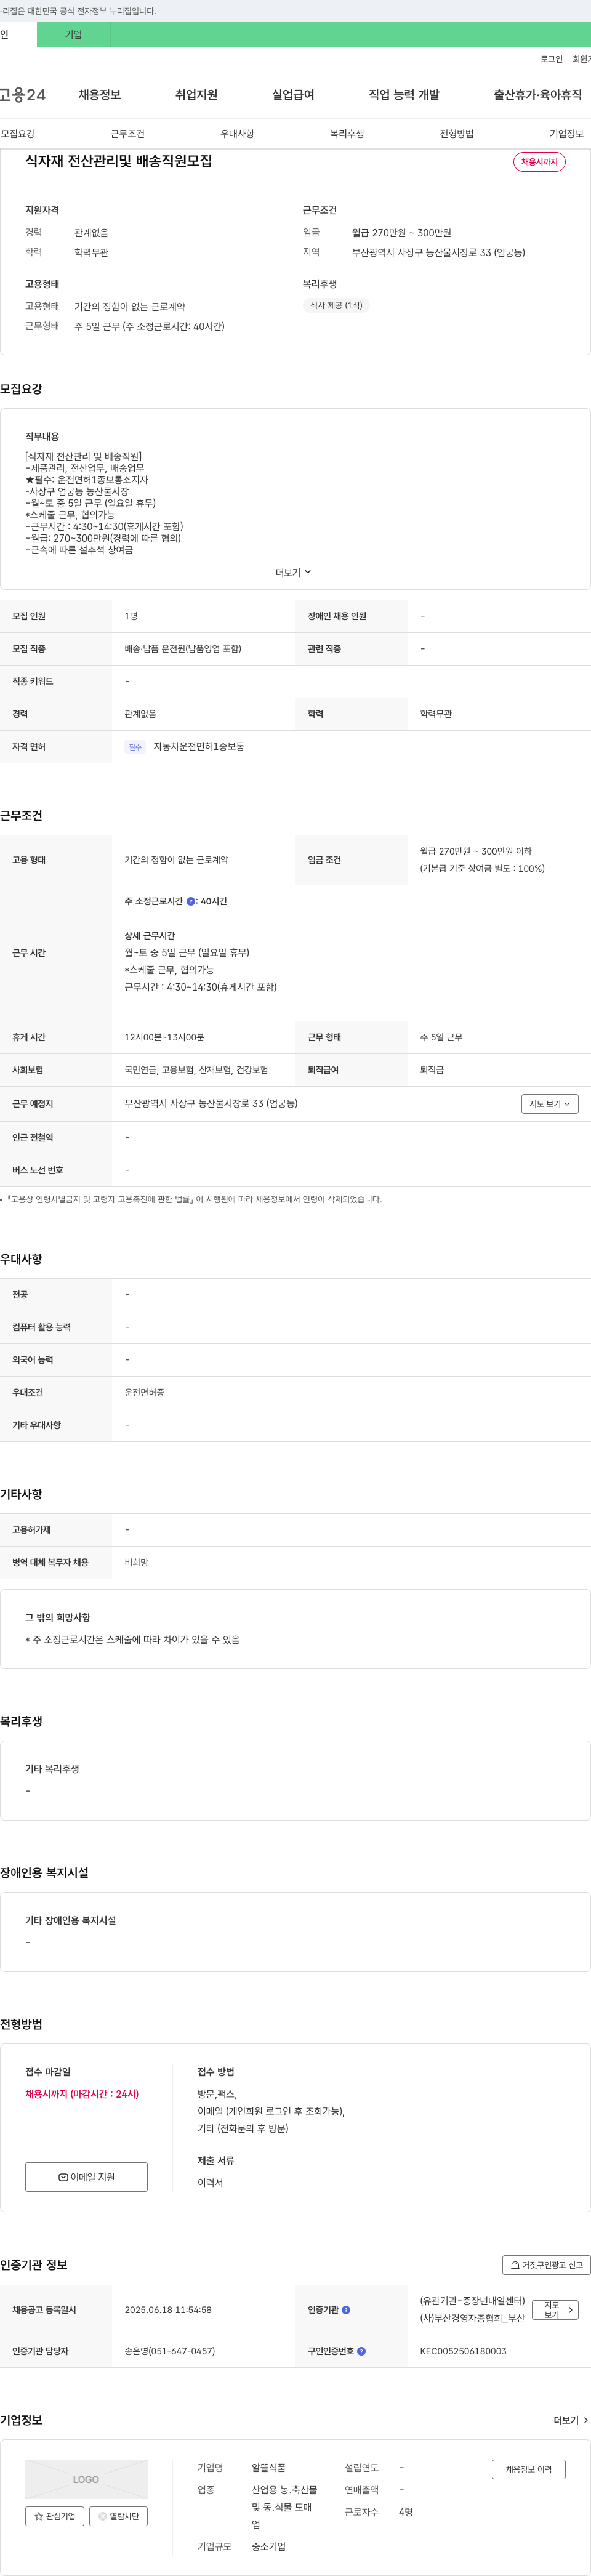Report with 거짓구인광고 신고 button
591x2576 pixels.
(546, 2265)
